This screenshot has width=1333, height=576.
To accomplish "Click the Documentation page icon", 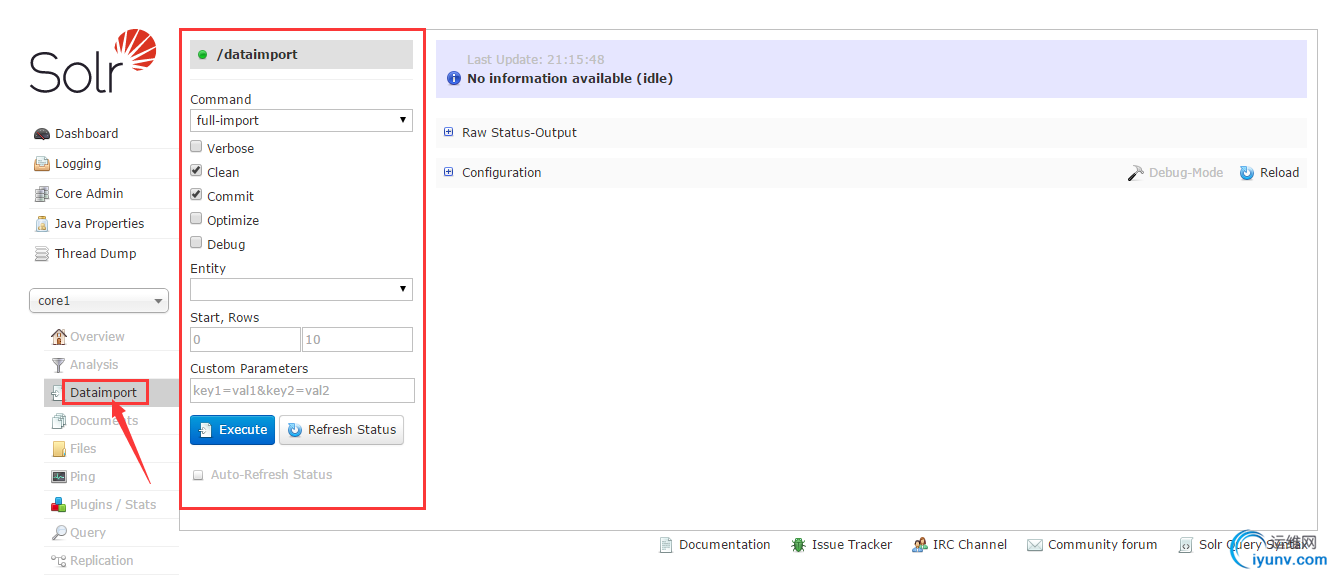I will click(x=666, y=545).
